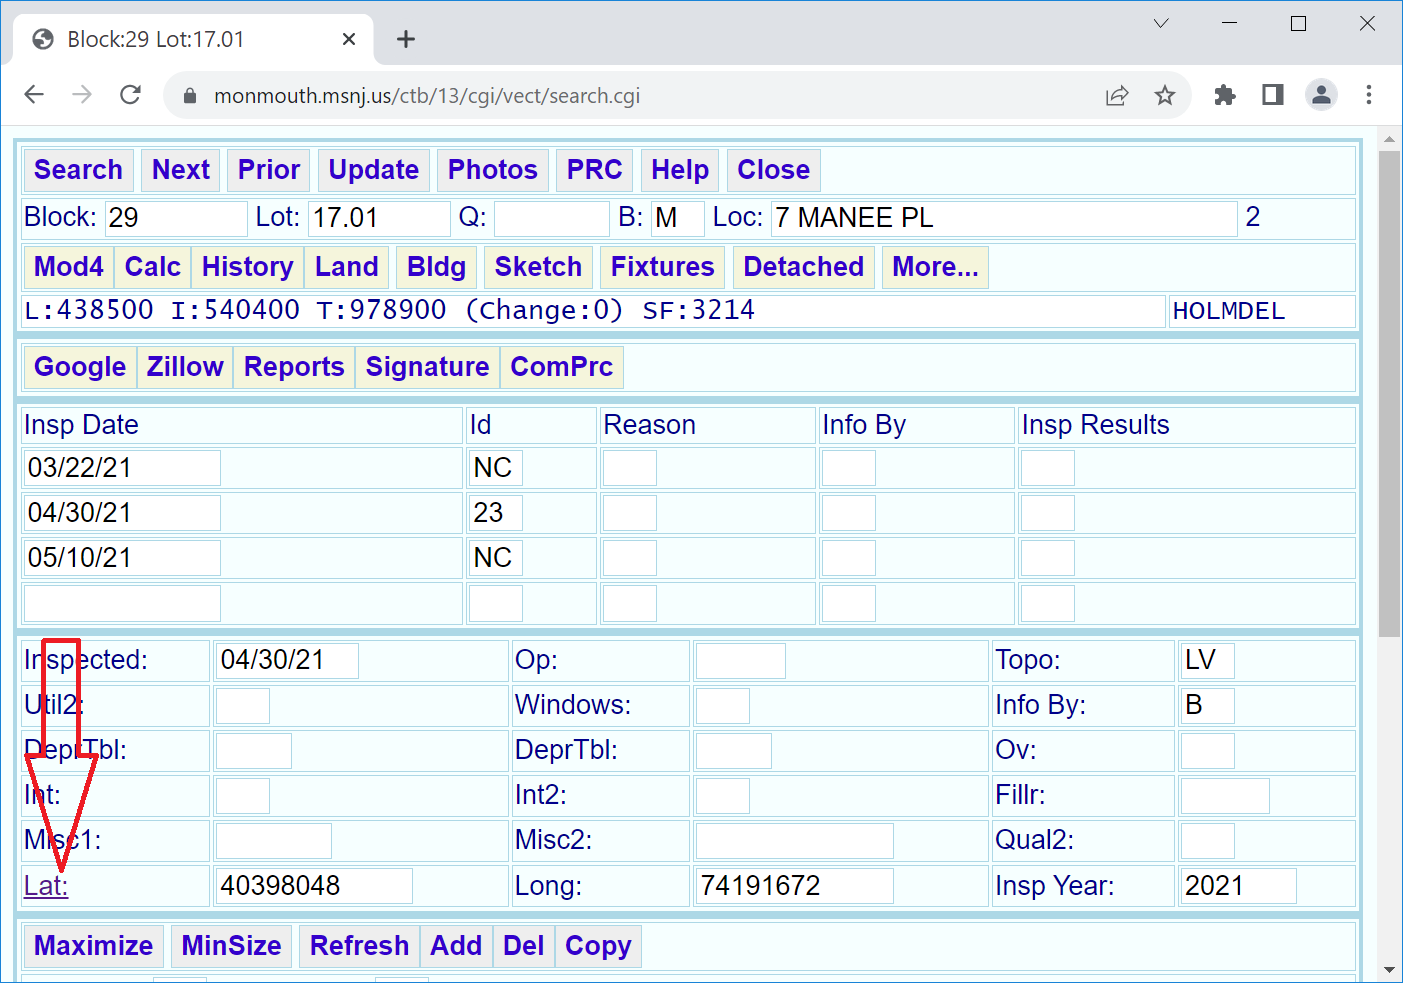Screen dimensions: 1403x983
Task: Click the Add button
Action: tap(456, 946)
